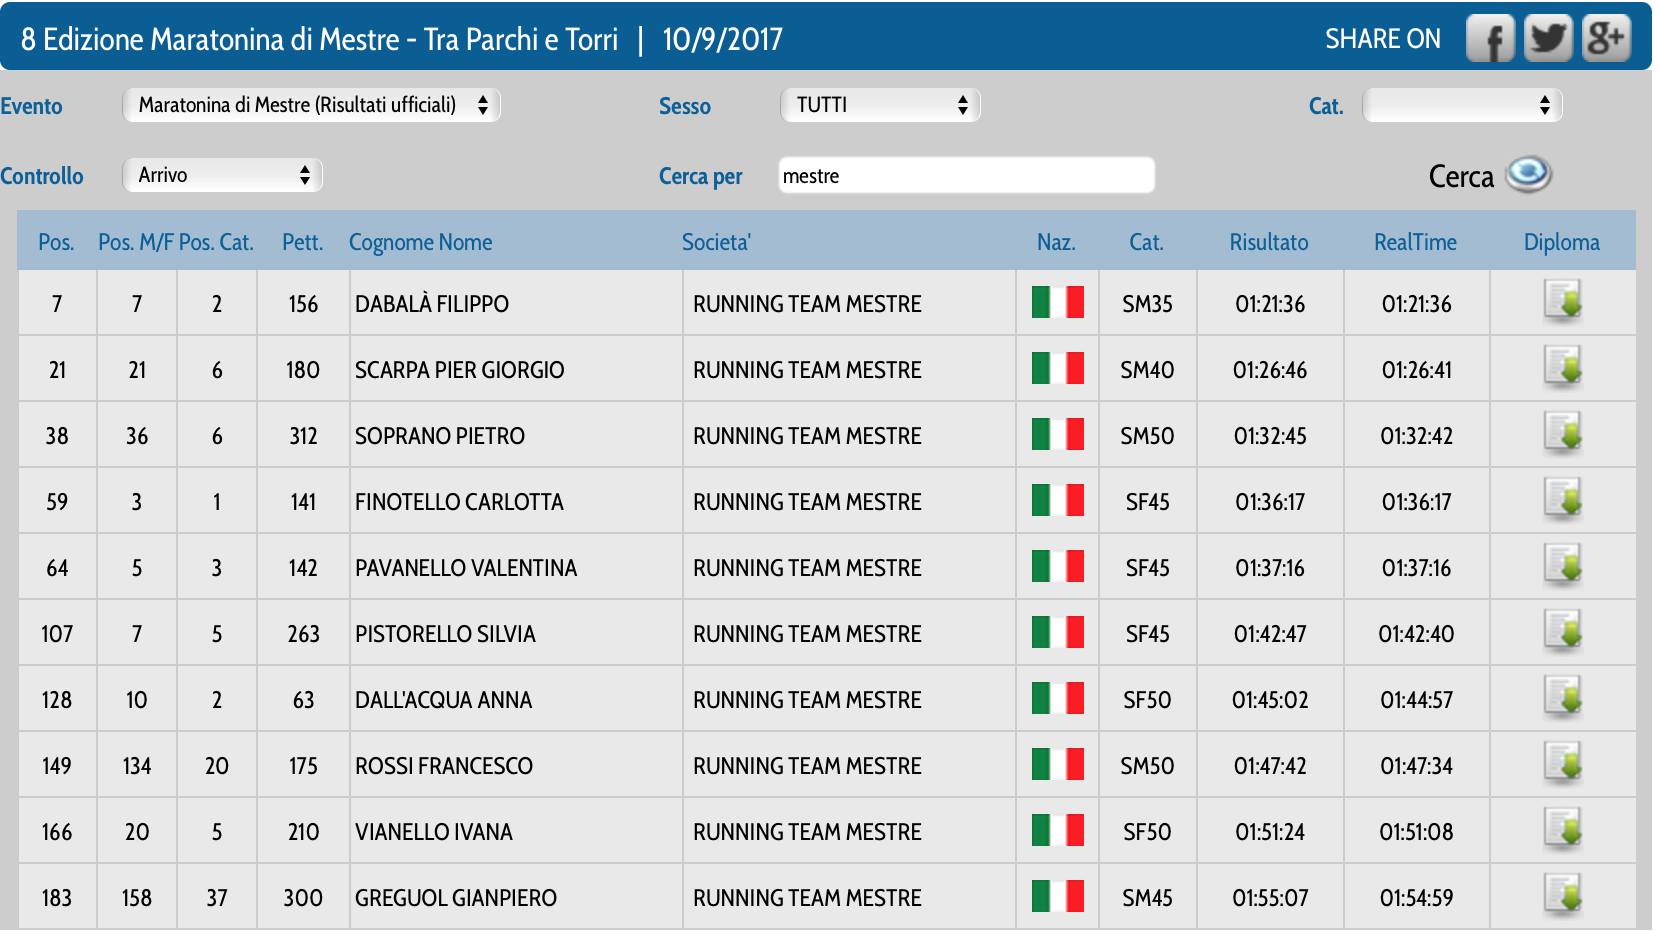Viewport: 1658px width, 932px height.
Task: Share results on Twitter
Action: click(x=1548, y=40)
